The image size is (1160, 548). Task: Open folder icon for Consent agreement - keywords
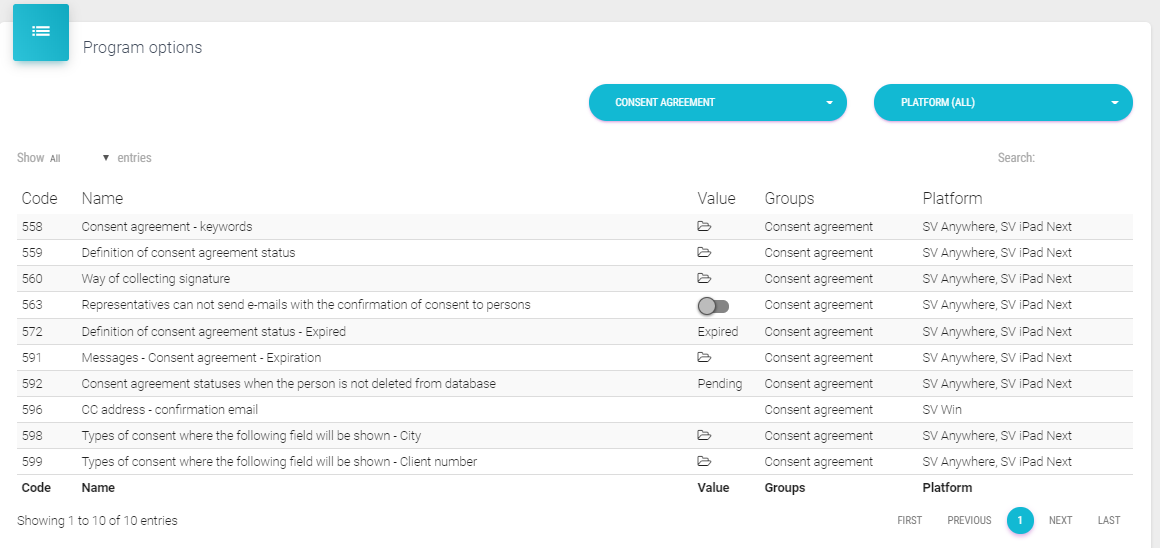click(x=704, y=227)
